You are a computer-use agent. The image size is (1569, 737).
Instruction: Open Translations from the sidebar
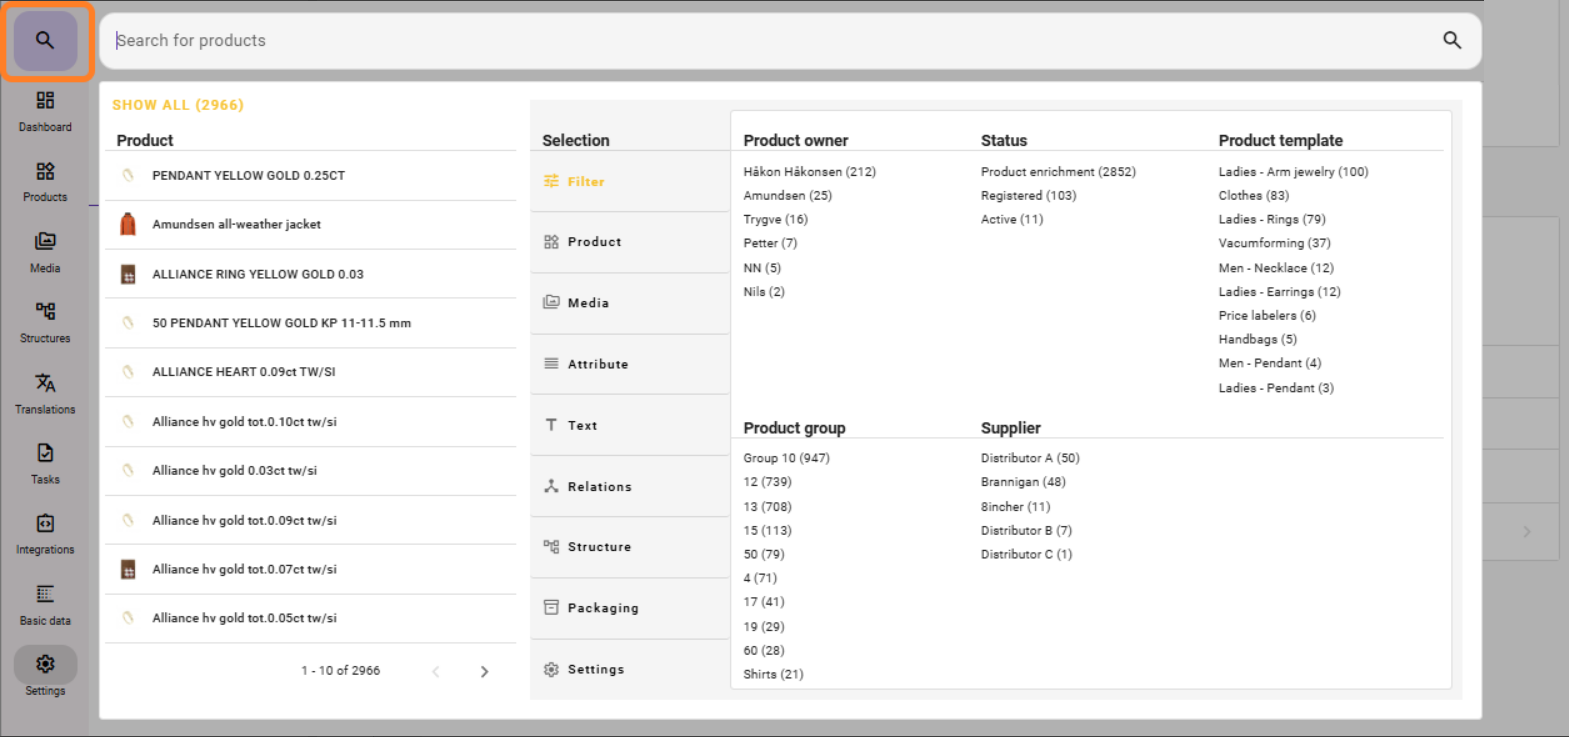pyautogui.click(x=45, y=393)
